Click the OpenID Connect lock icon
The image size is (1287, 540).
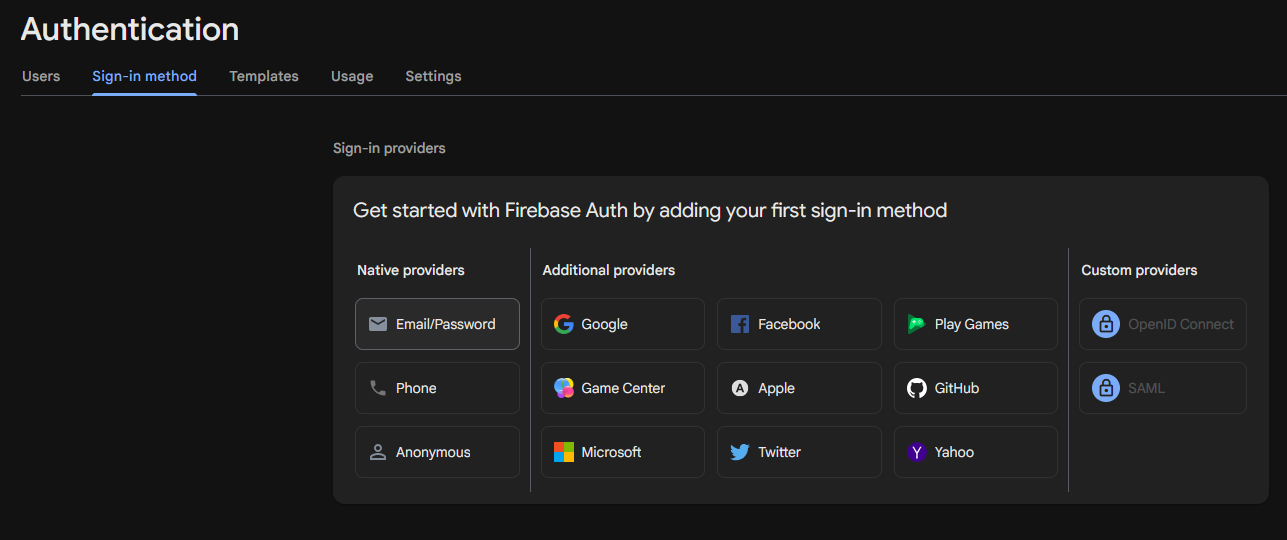point(1105,324)
